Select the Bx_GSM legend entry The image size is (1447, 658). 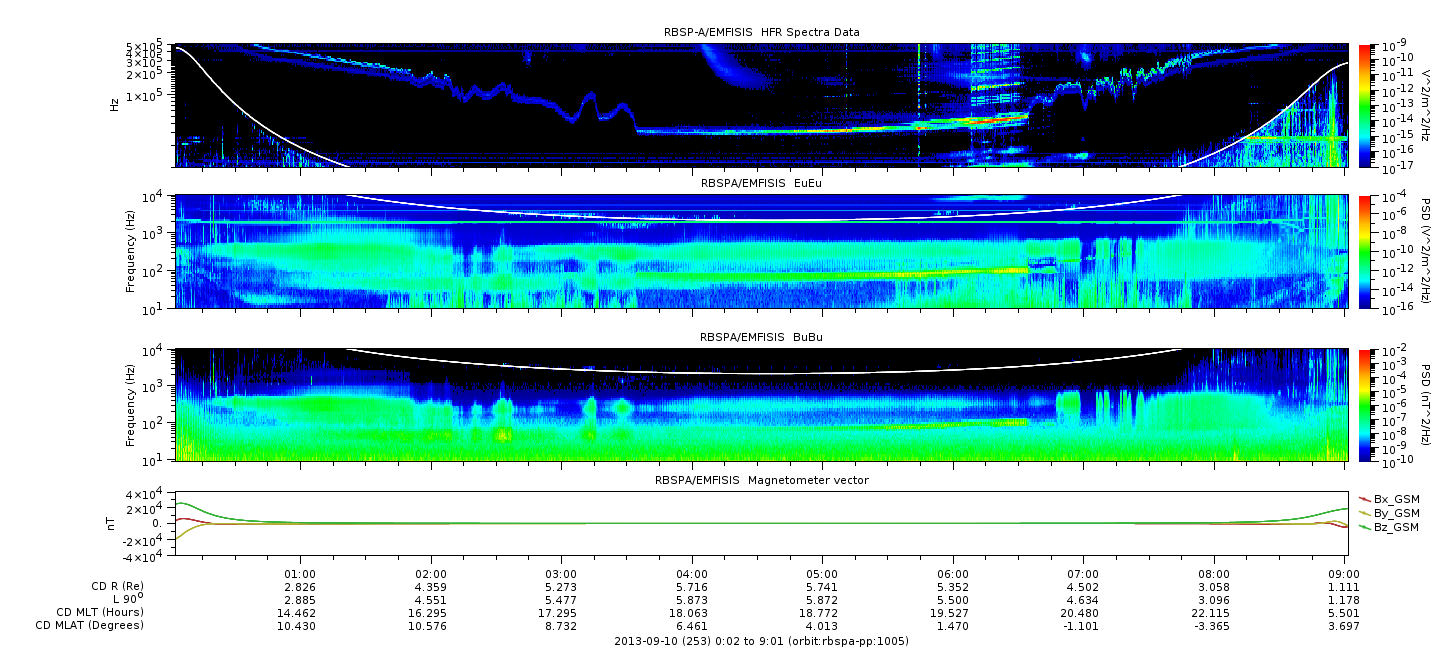pos(1388,499)
